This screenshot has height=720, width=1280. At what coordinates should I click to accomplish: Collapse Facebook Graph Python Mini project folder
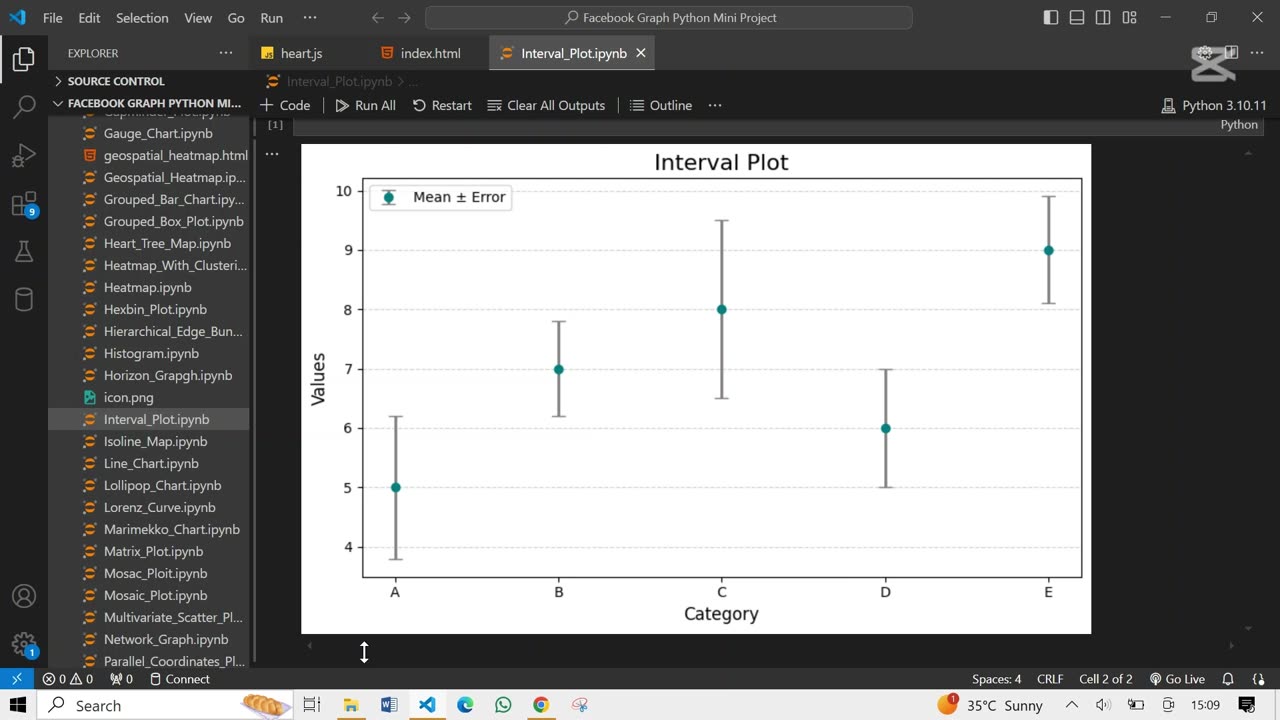point(149,103)
